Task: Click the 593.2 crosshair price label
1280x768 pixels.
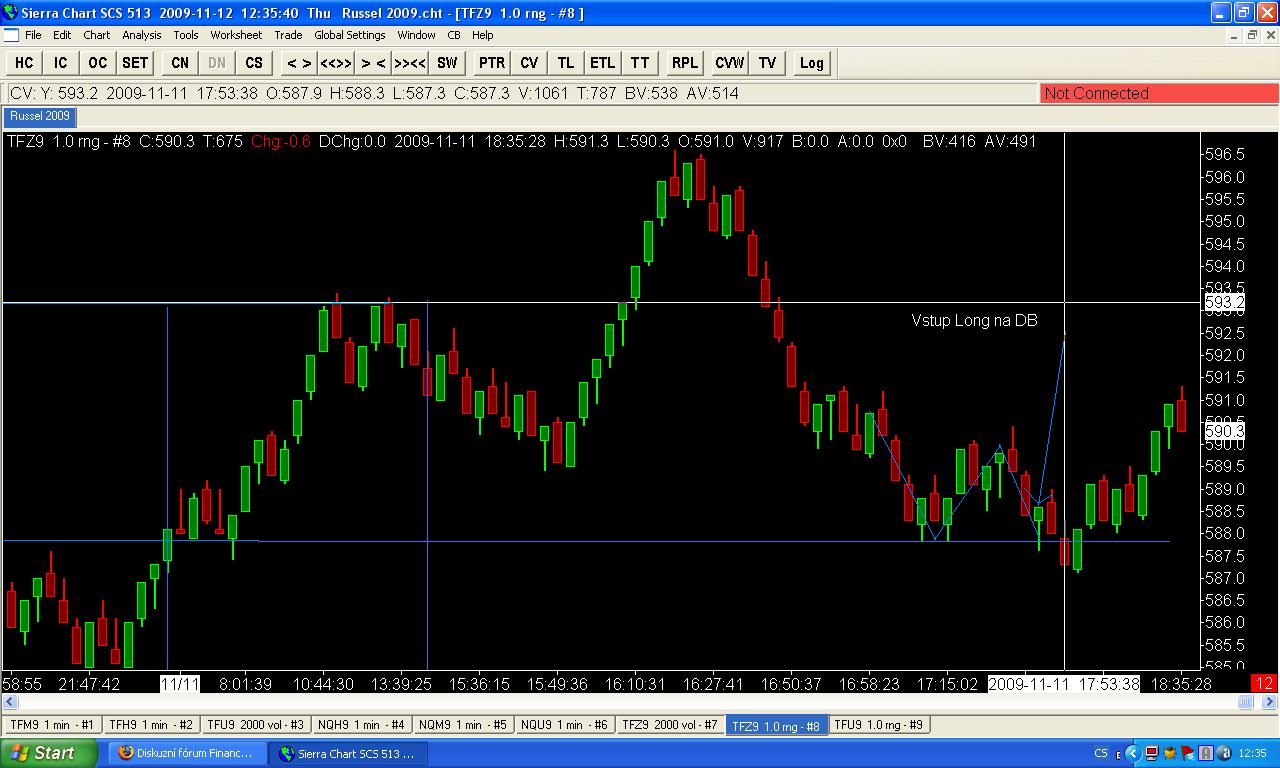Action: click(x=1224, y=302)
